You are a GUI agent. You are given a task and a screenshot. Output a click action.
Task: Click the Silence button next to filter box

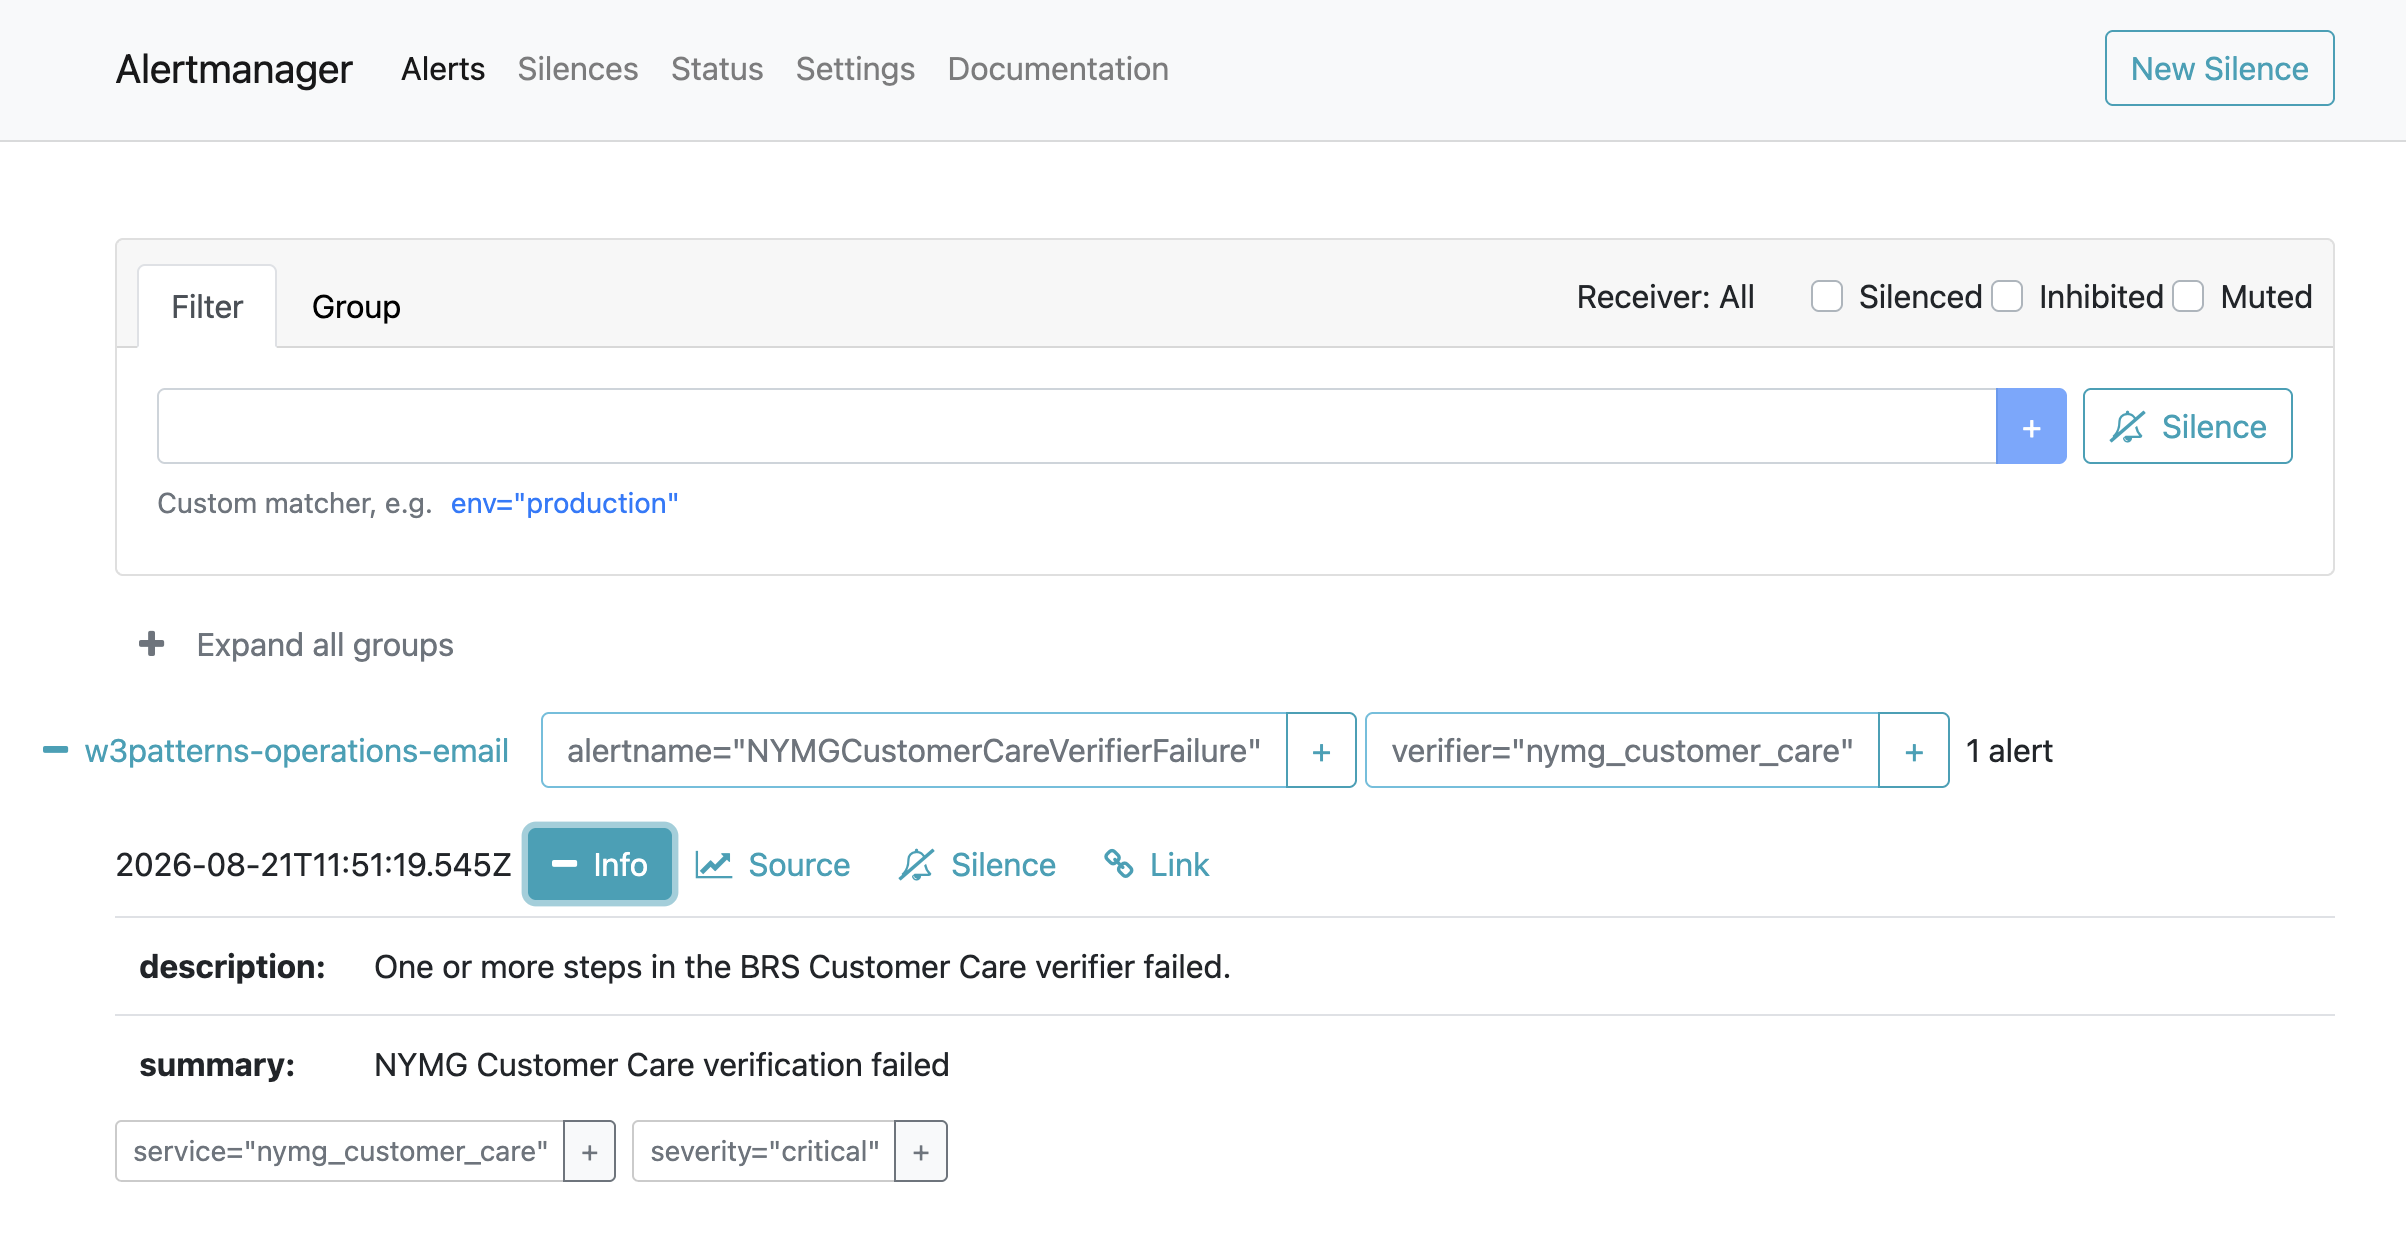coord(2187,427)
